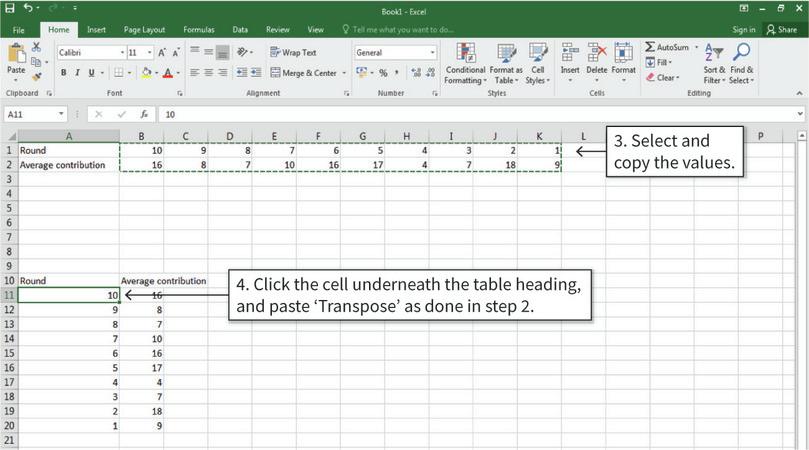
Task: Open the File tab
Action: coord(19,30)
